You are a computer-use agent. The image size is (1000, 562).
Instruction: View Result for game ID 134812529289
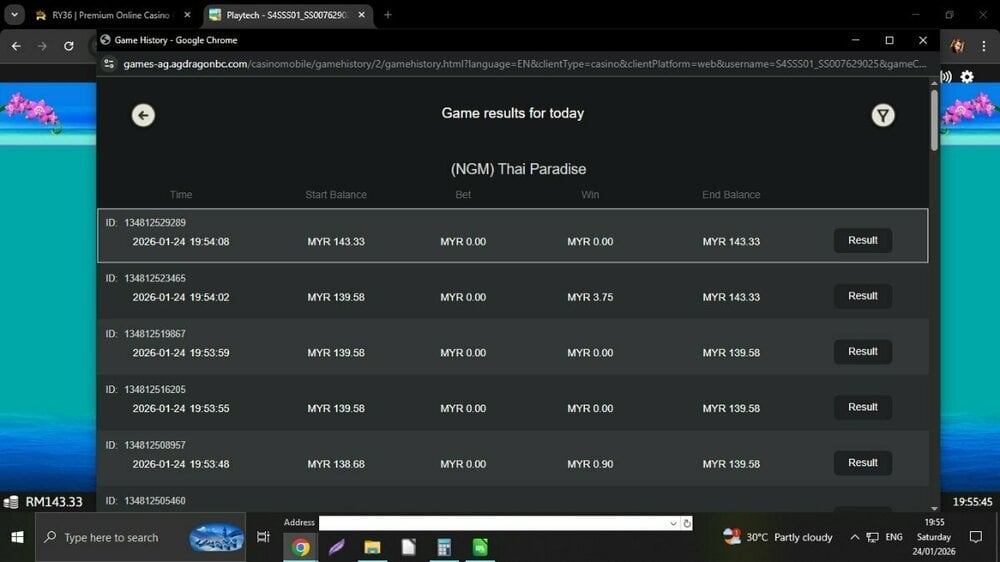[x=862, y=240]
